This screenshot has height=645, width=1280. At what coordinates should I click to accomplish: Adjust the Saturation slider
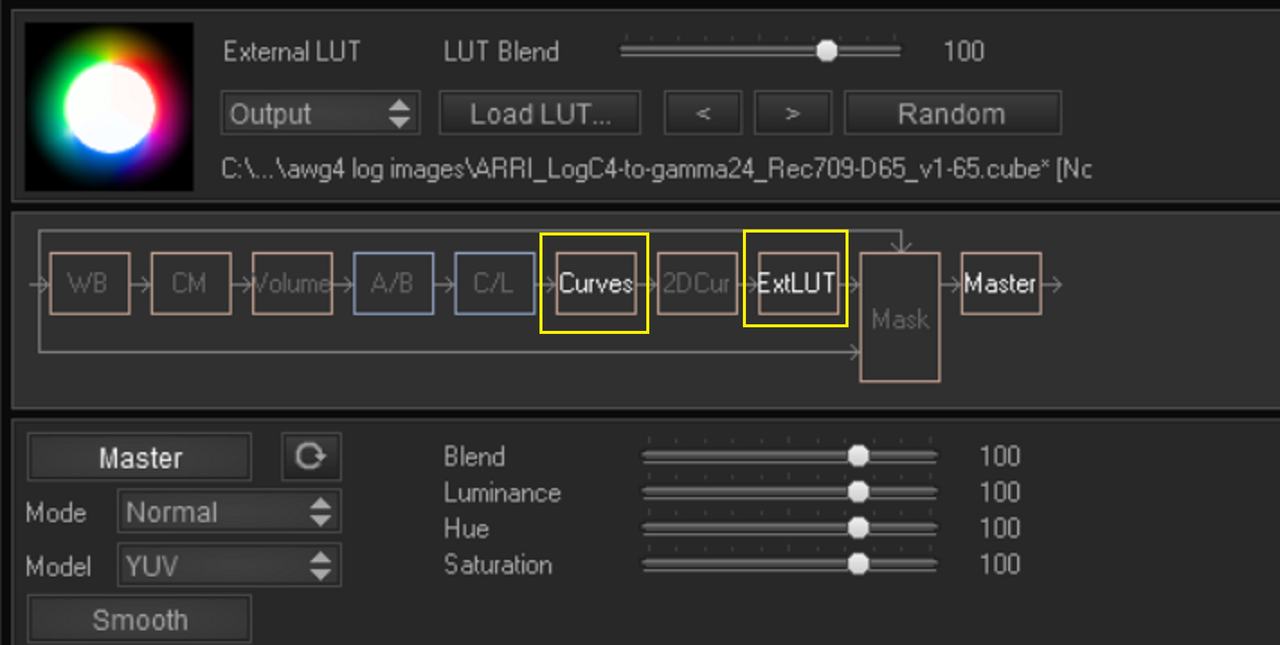pyautogui.click(x=789, y=564)
